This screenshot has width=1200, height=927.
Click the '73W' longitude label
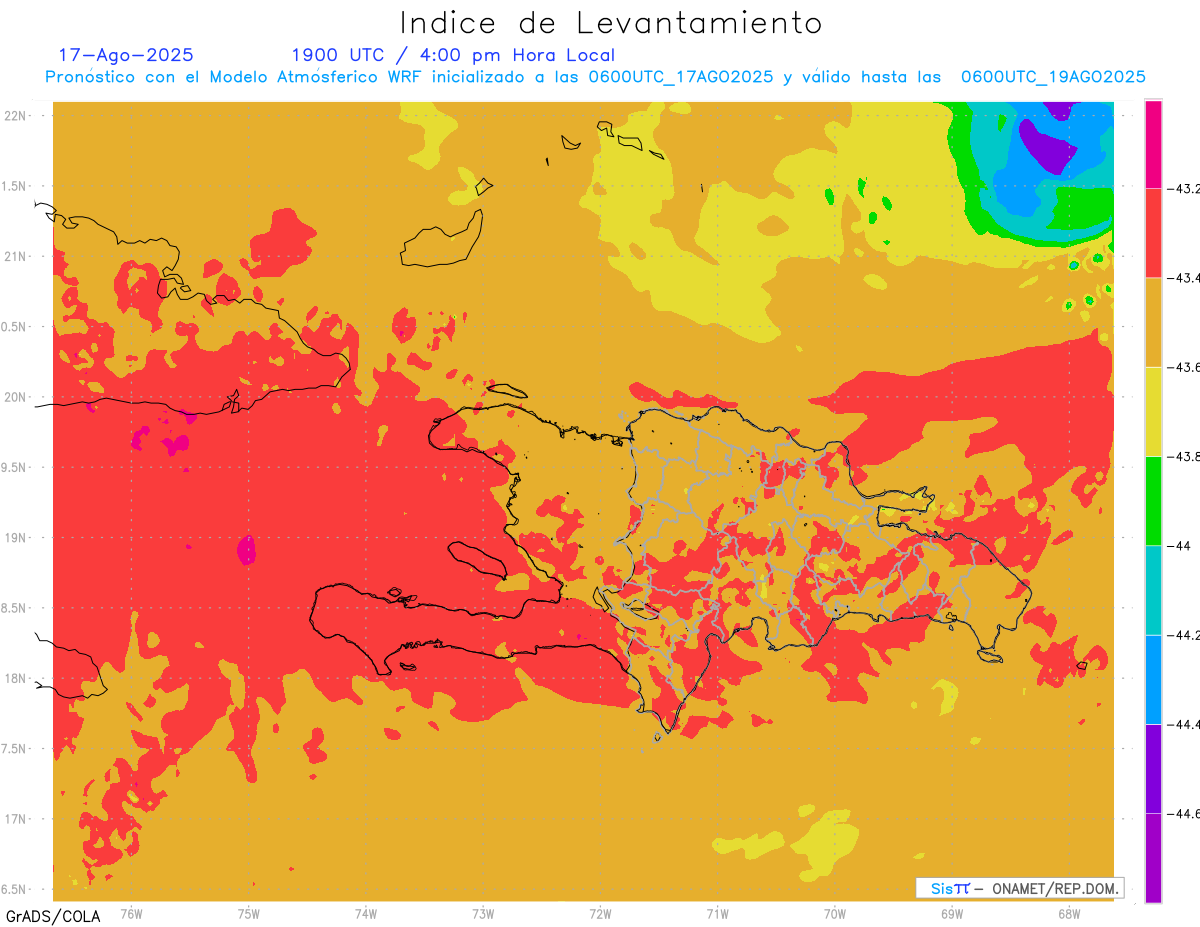483,913
